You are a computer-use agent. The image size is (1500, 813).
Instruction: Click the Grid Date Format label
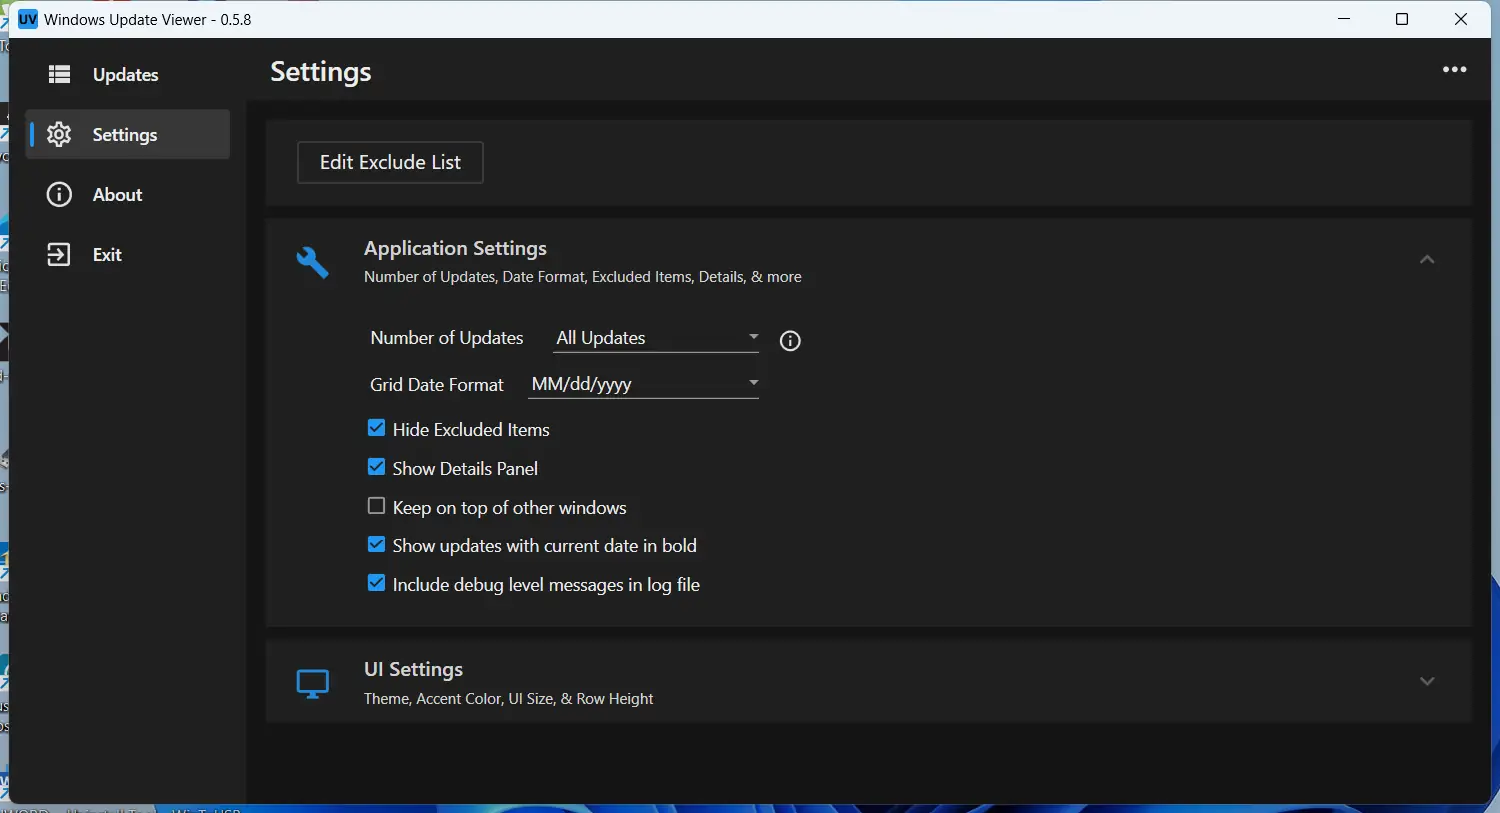point(437,385)
